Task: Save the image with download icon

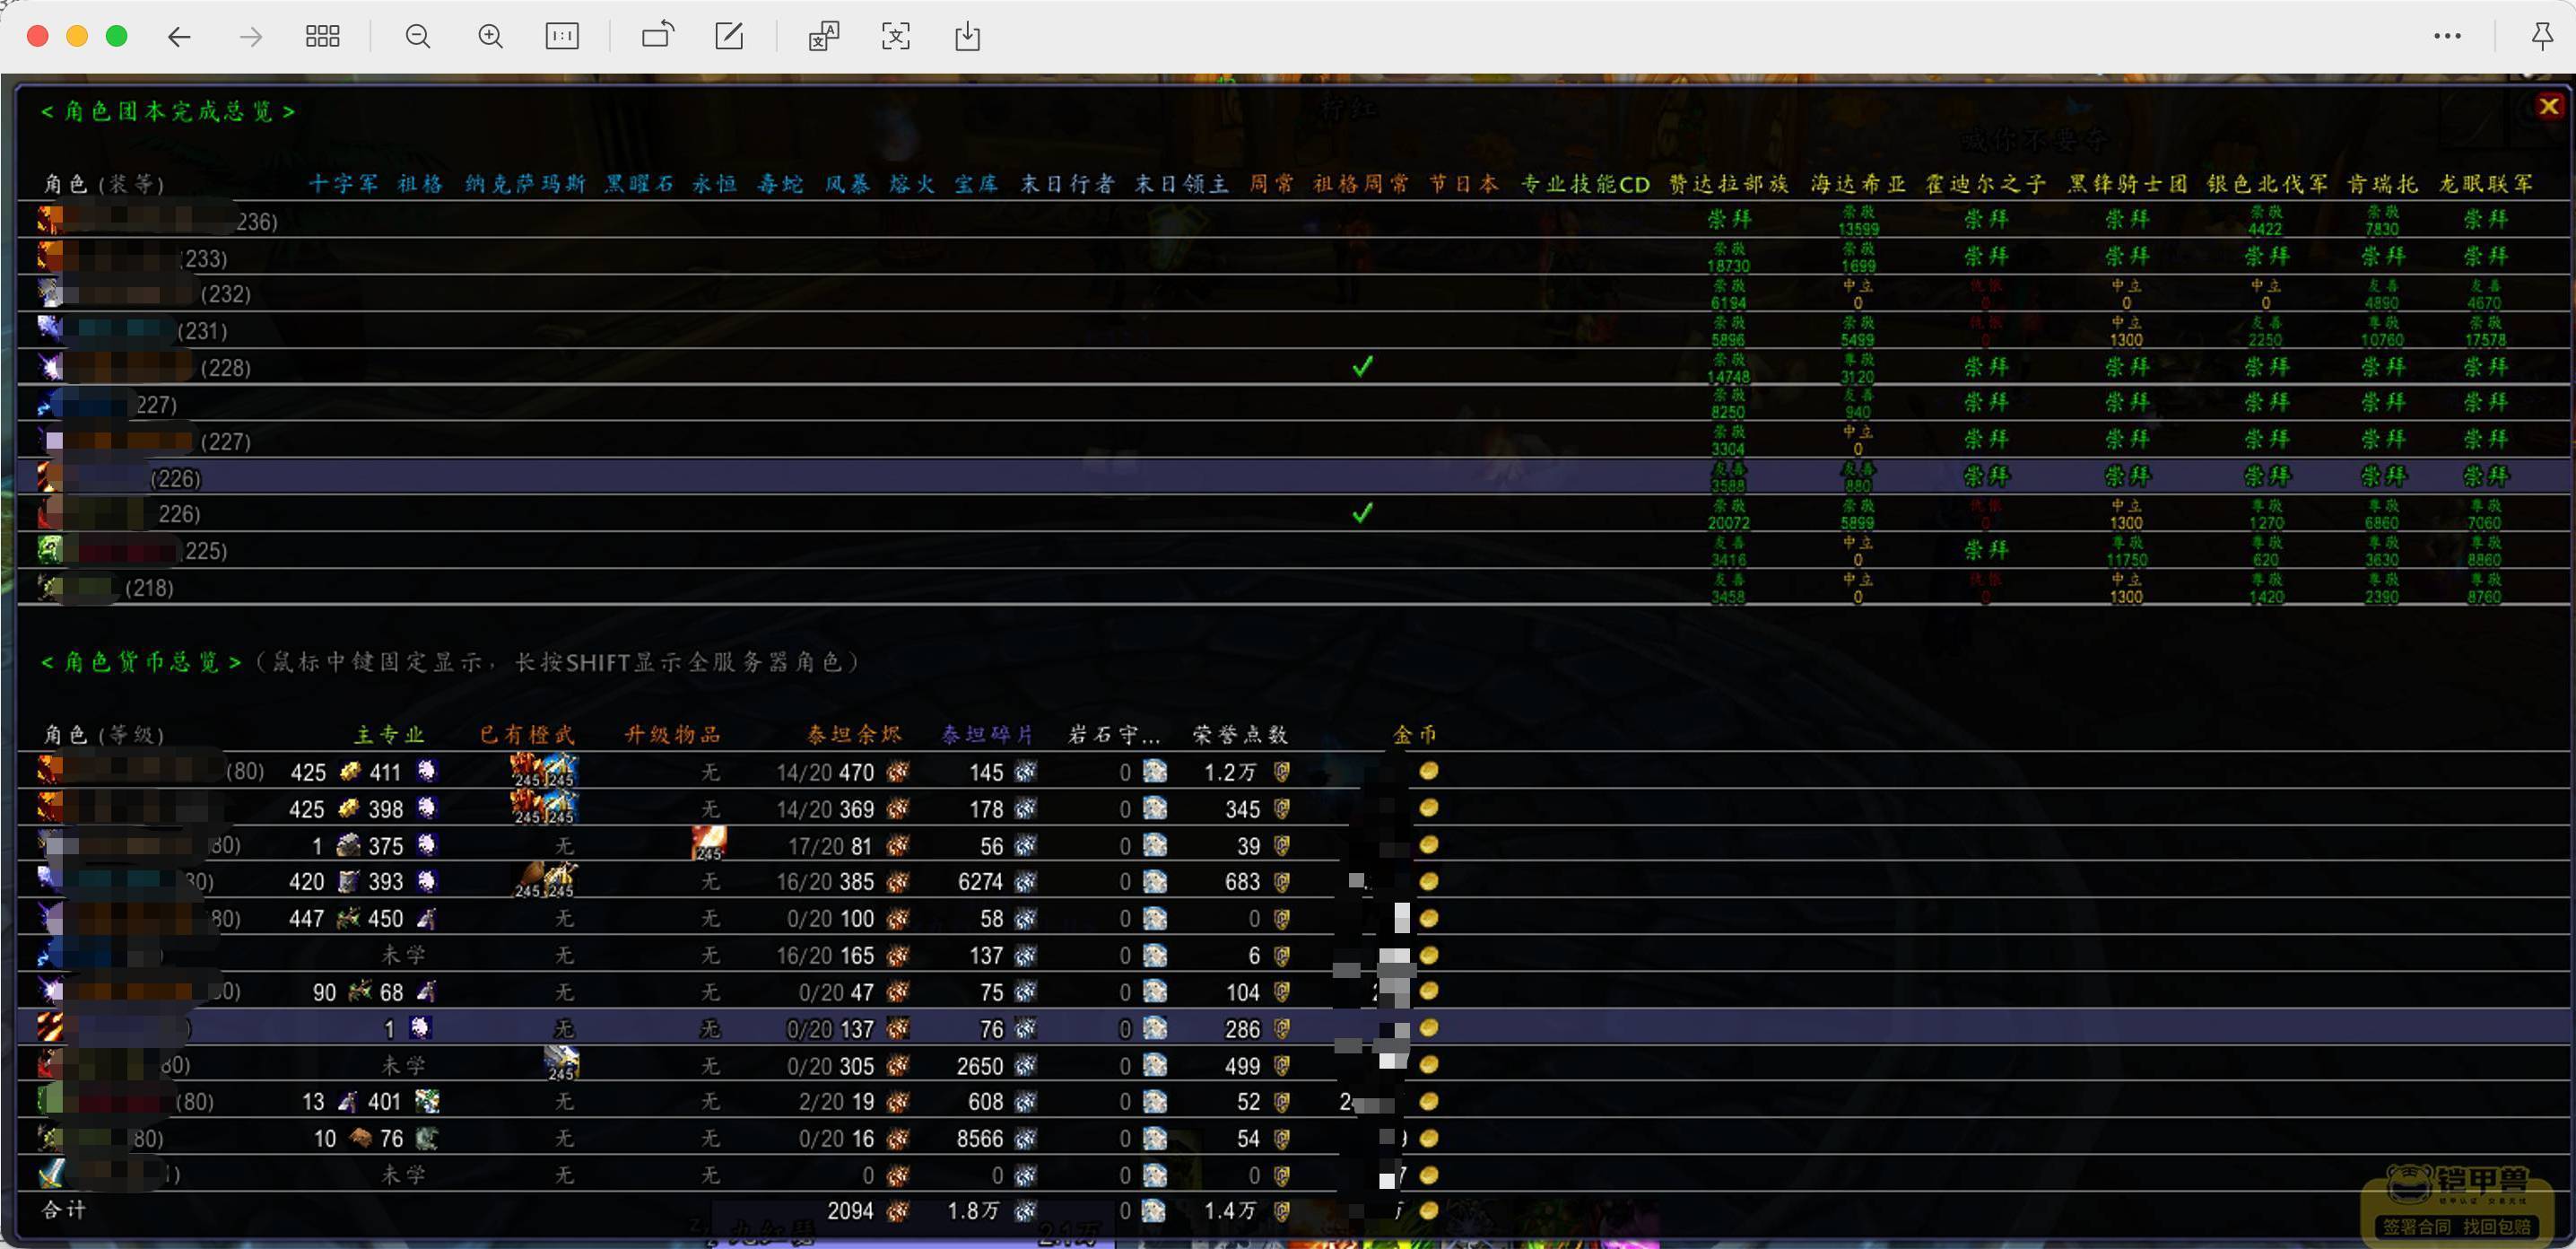Action: coord(967,37)
